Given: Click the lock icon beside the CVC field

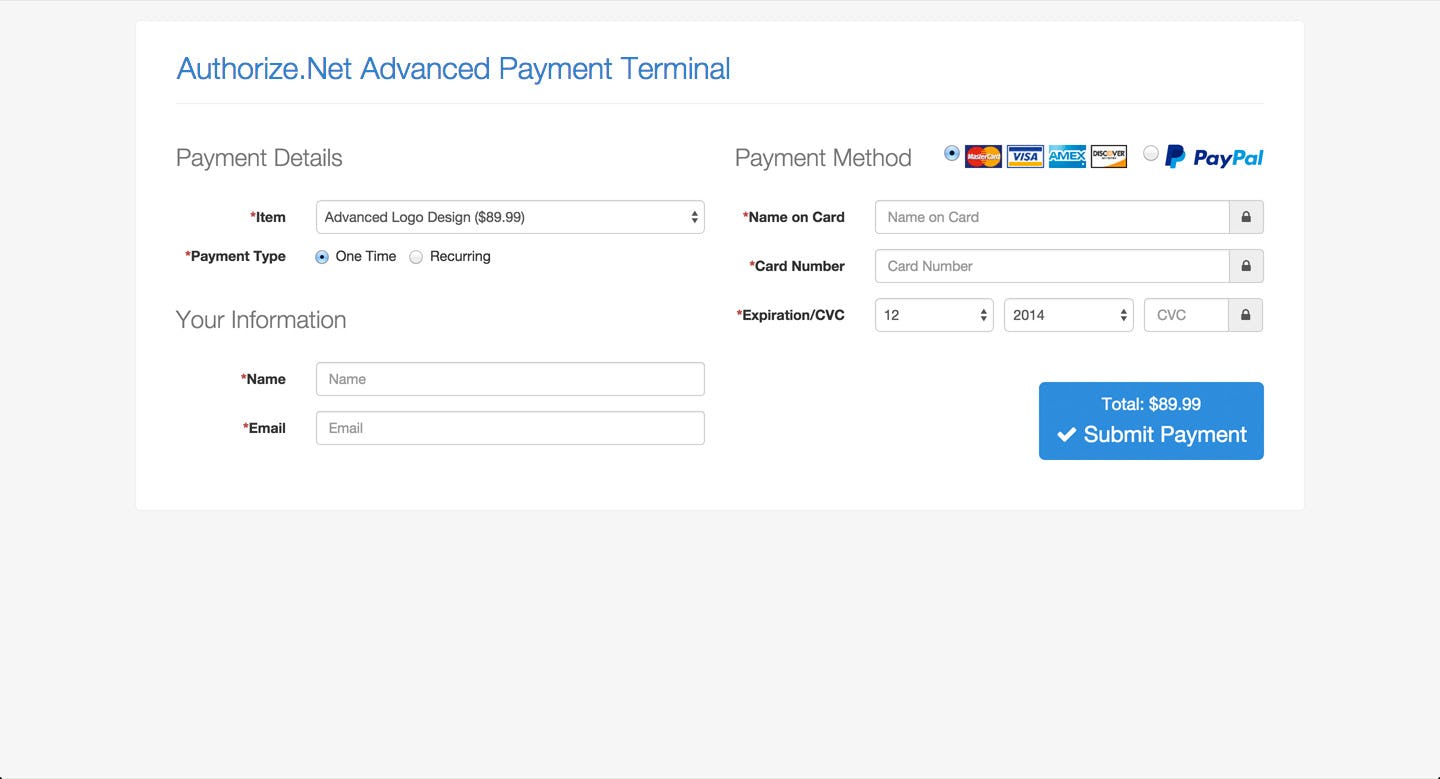Looking at the screenshot, I should coord(1246,315).
